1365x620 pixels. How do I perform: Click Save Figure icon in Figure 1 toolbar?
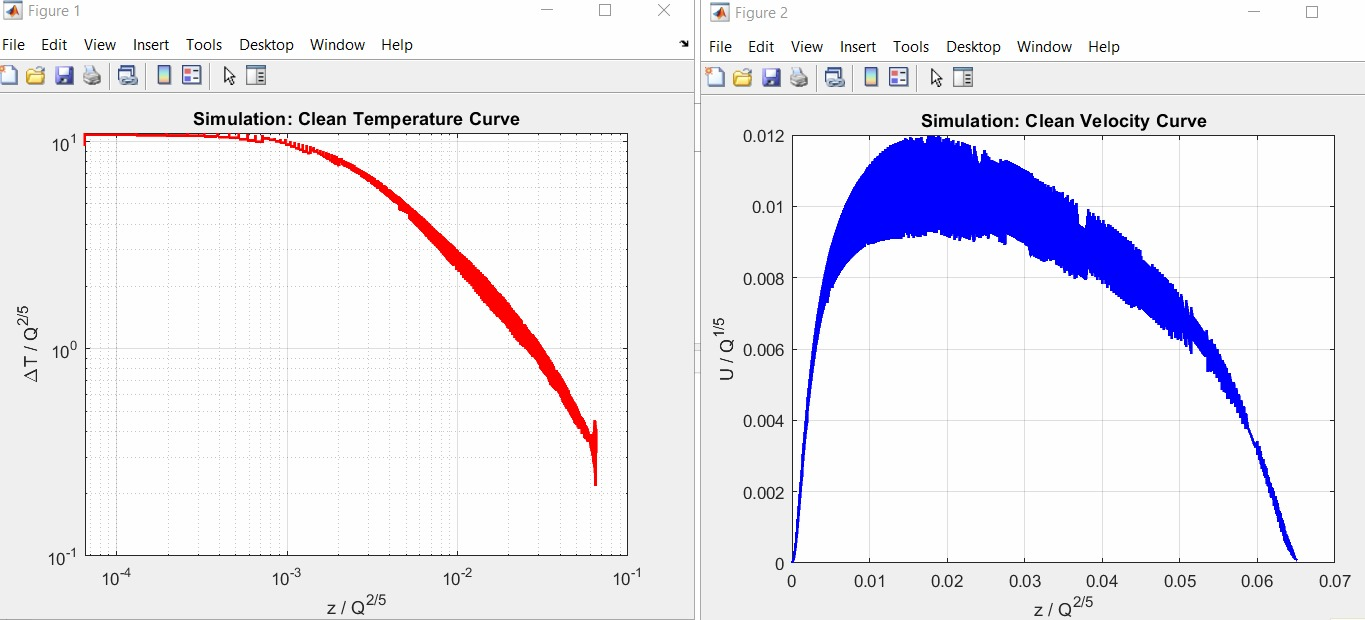[64, 75]
